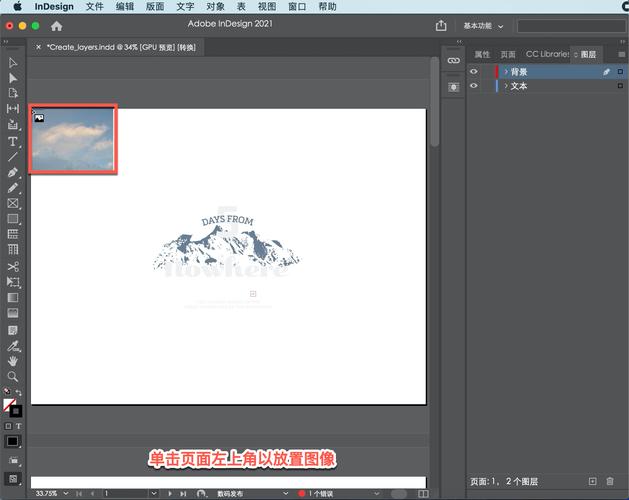
Task: Click the stroke color swatch
Action: point(16,411)
